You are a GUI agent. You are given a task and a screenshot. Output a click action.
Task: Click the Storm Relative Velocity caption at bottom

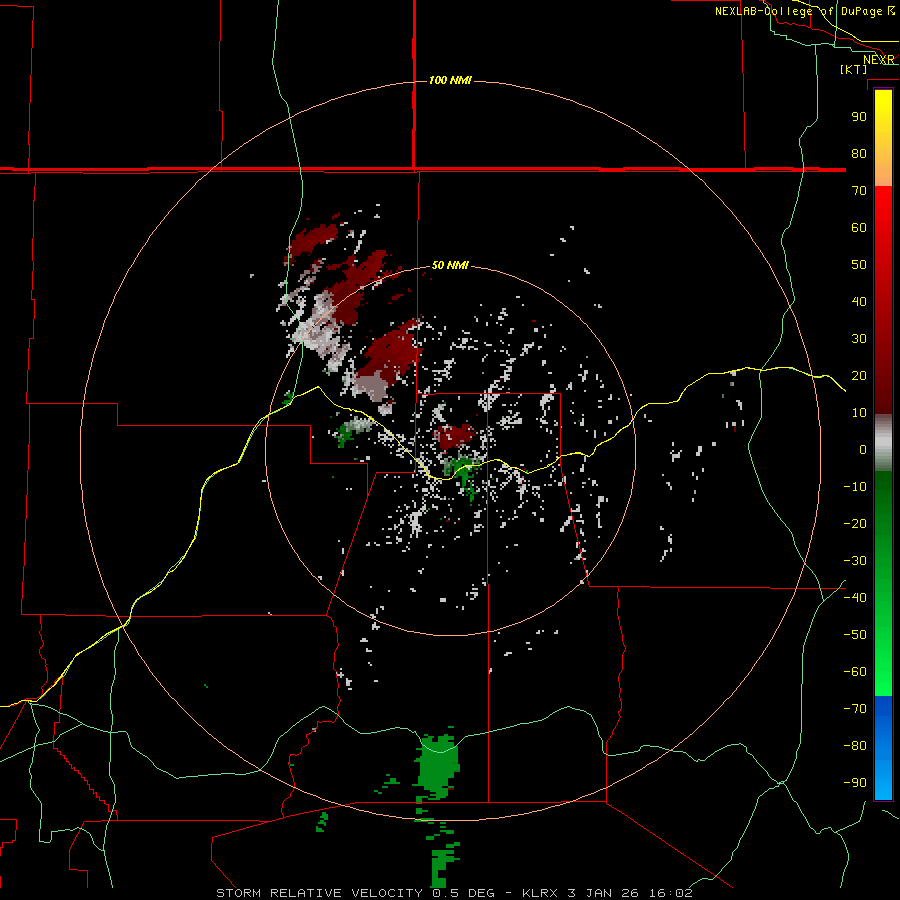(454, 893)
